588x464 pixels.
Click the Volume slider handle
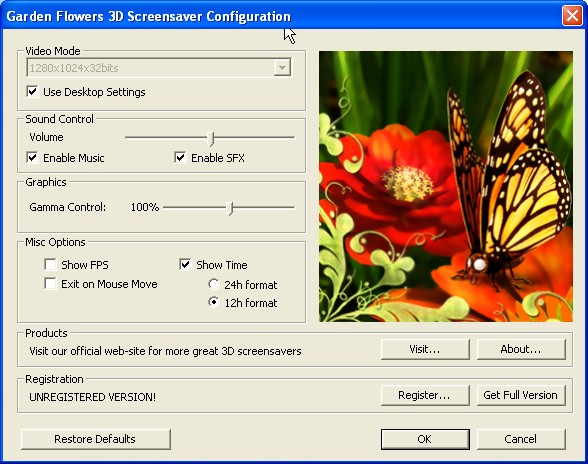211,138
